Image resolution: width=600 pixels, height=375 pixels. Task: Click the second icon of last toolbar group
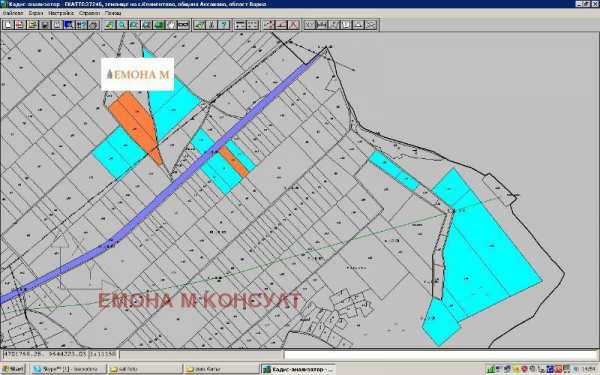pyautogui.click(x=321, y=25)
